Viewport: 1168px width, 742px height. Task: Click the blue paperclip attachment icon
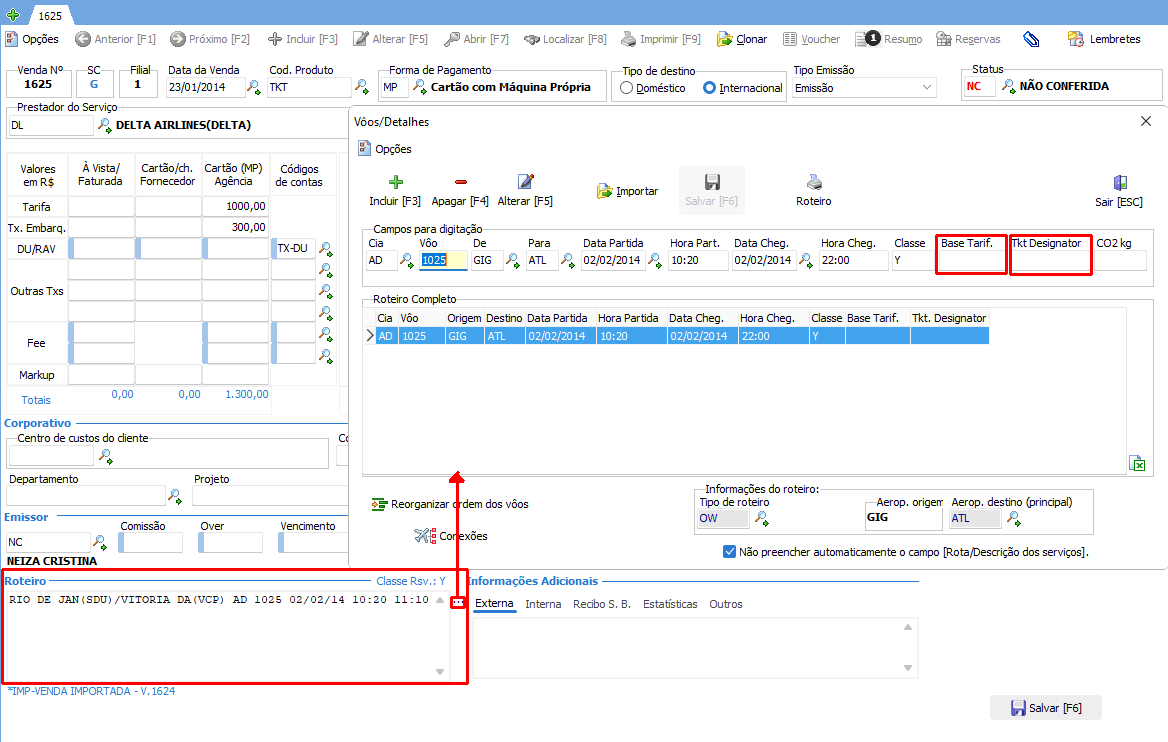coord(1031,39)
